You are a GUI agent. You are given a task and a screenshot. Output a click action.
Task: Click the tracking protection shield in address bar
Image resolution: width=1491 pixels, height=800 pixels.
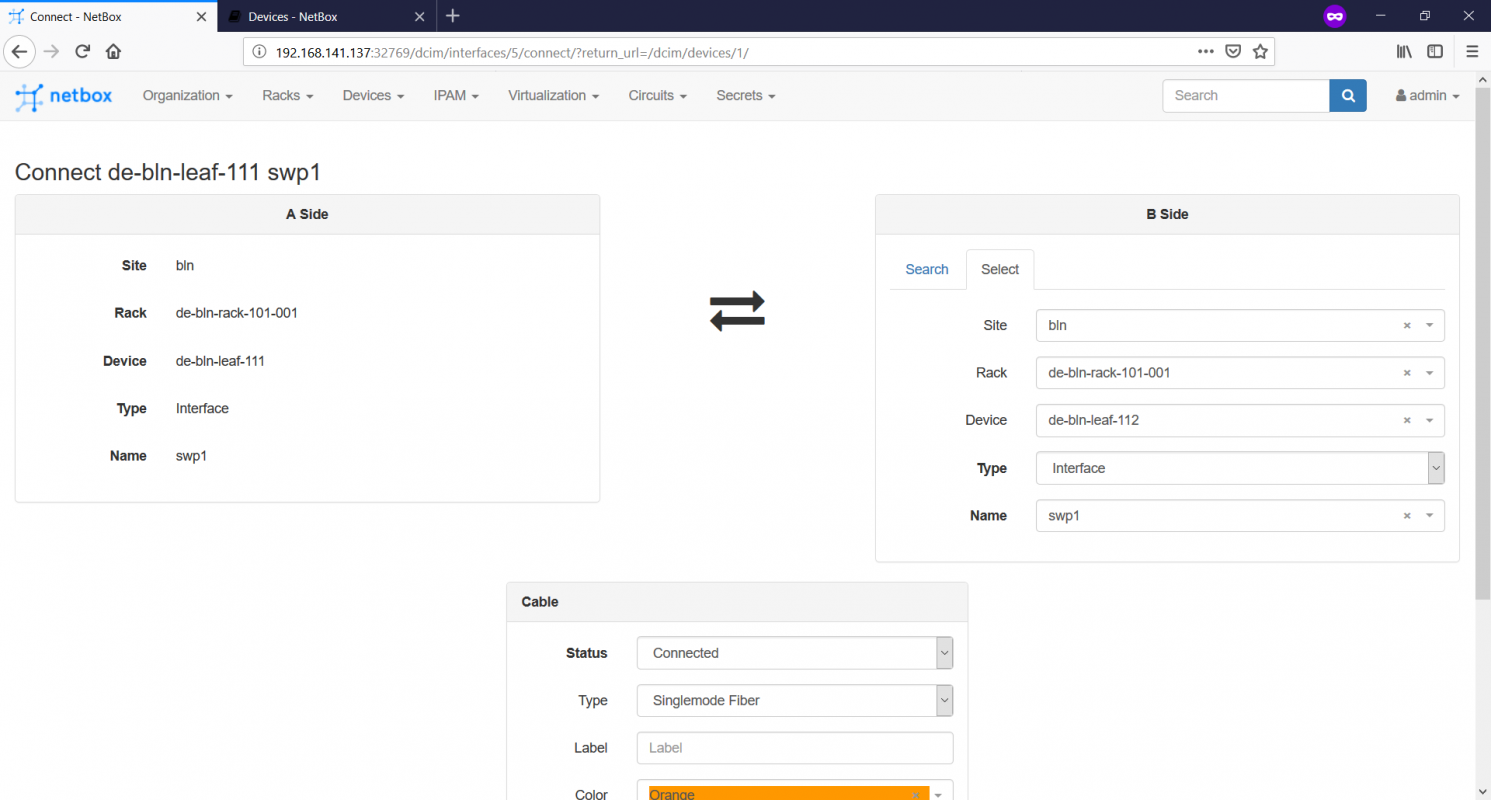click(x=1233, y=51)
